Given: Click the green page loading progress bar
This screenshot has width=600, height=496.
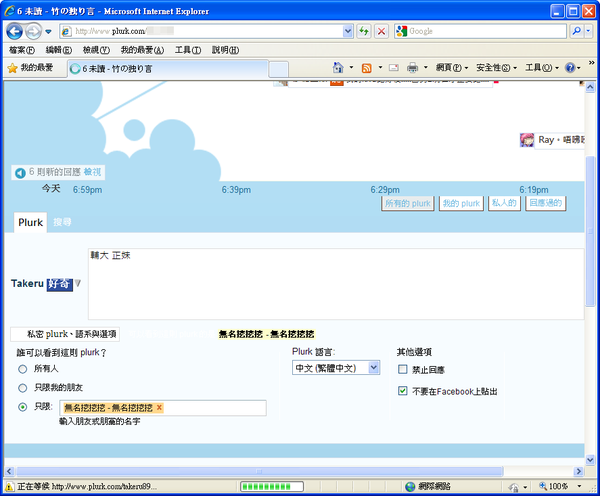Looking at the screenshot, I should click(x=272, y=487).
